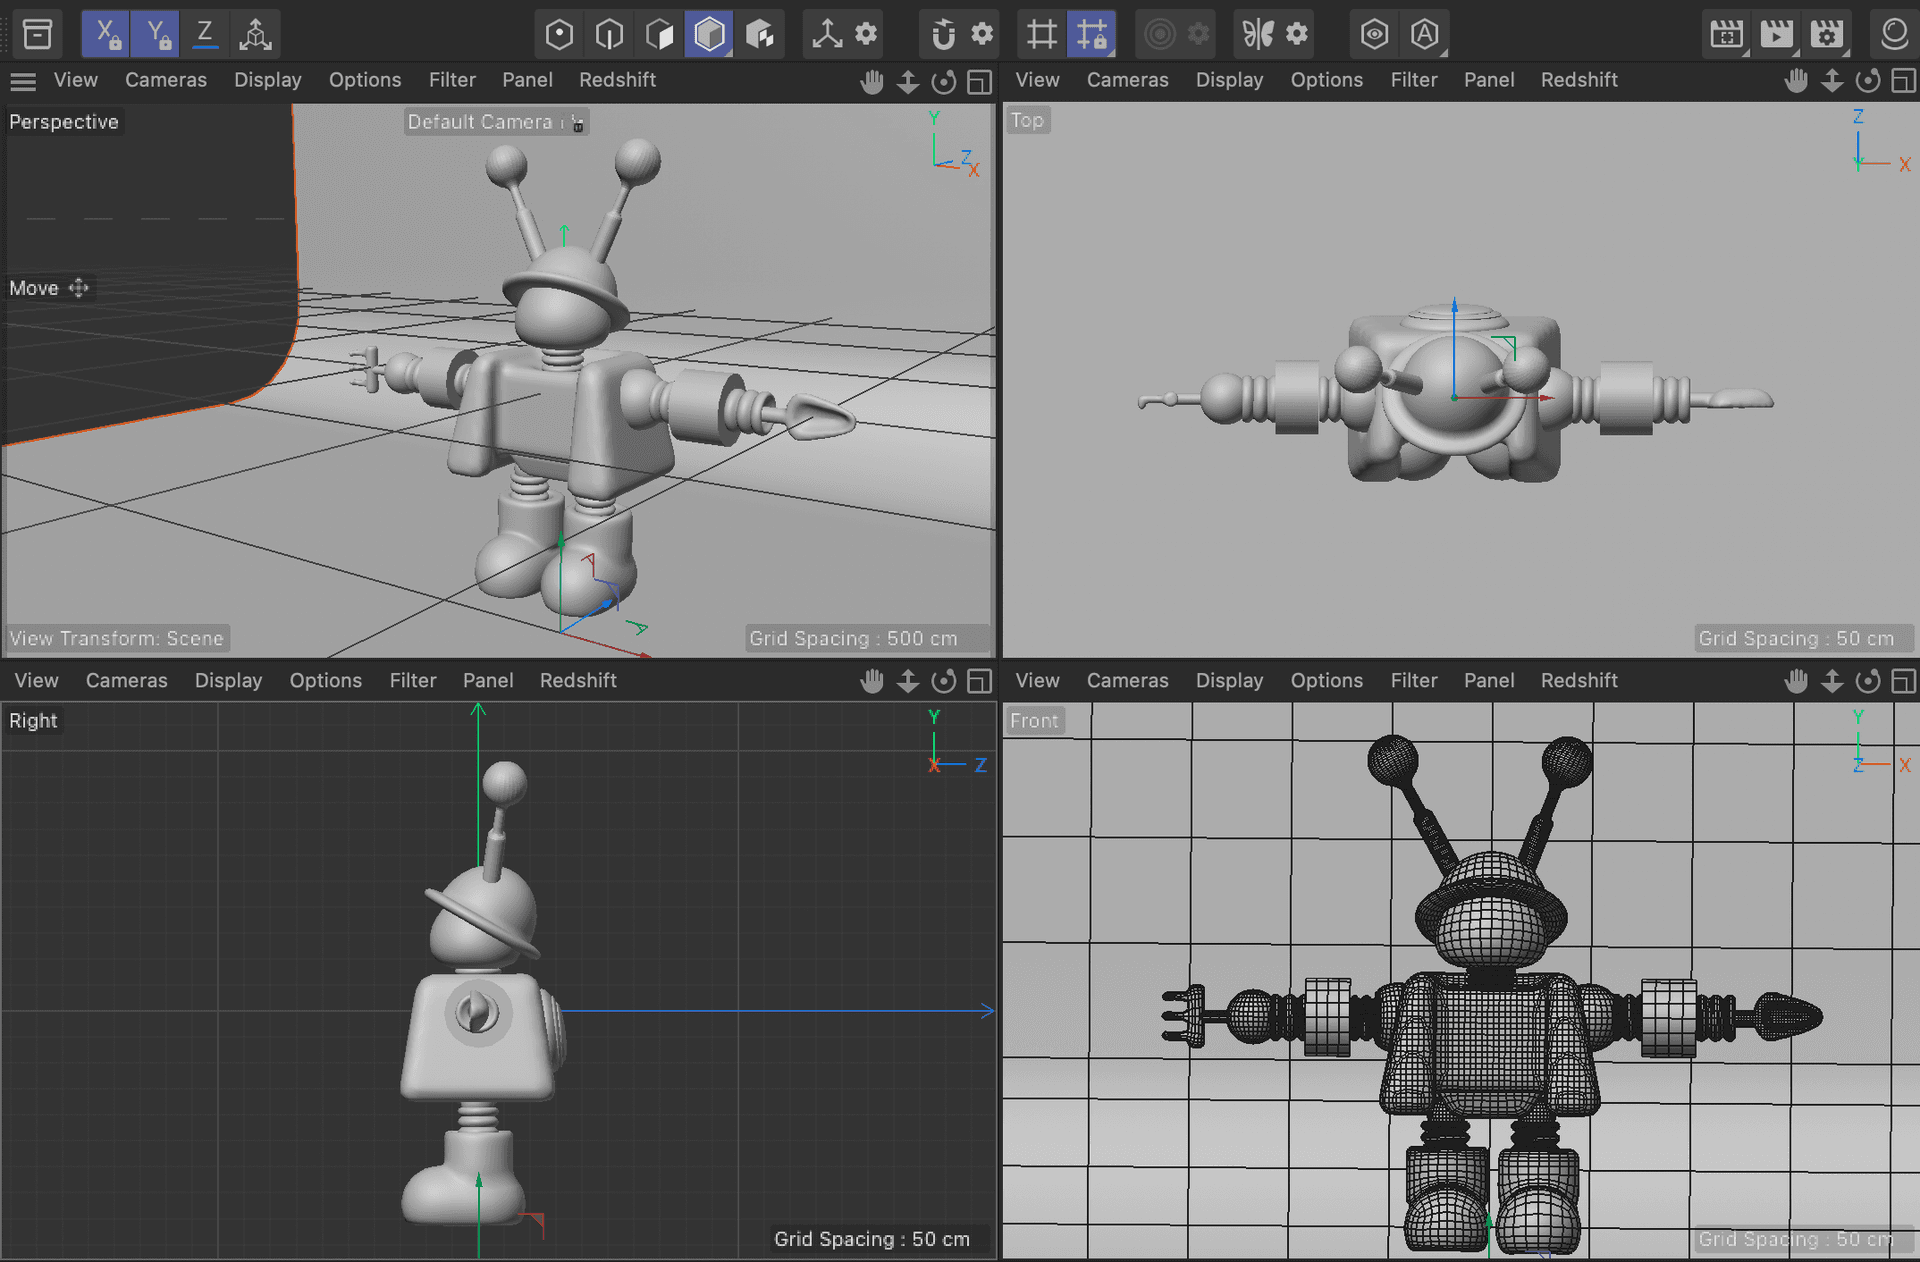Click the Render to Picture Viewer icon
Image resolution: width=1920 pixels, height=1262 pixels.
[x=1776, y=34]
